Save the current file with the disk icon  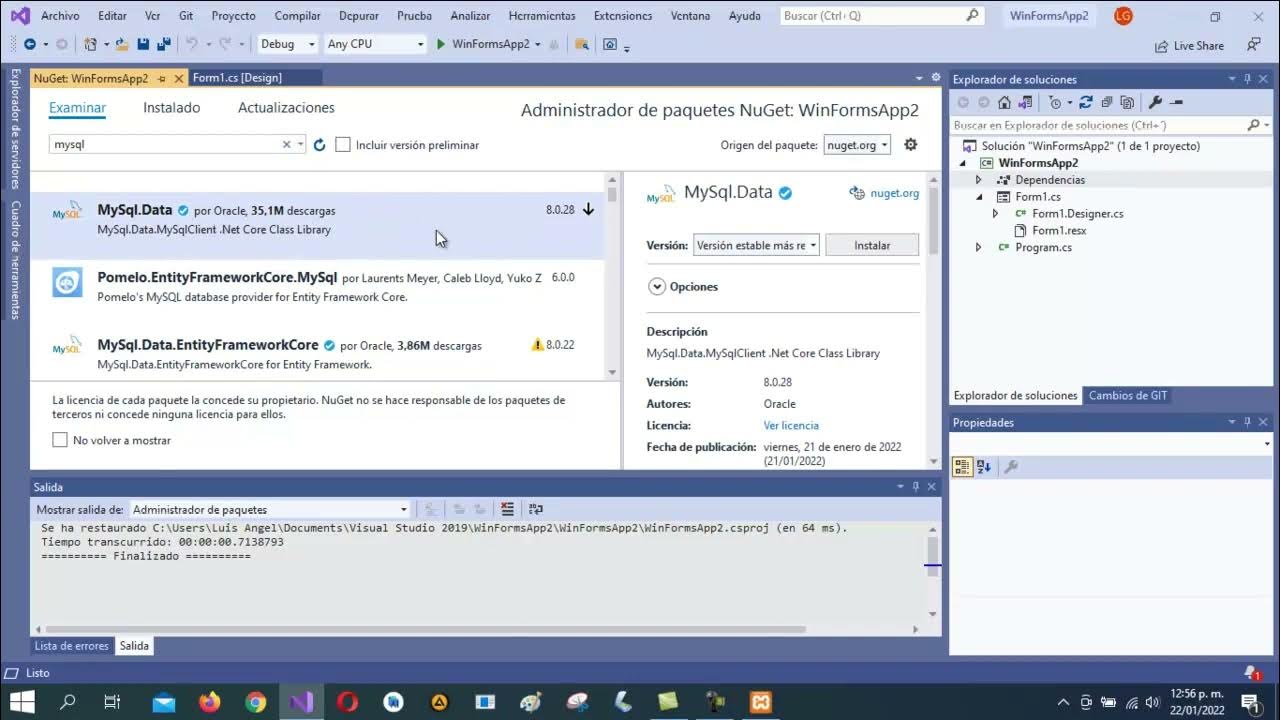143,44
